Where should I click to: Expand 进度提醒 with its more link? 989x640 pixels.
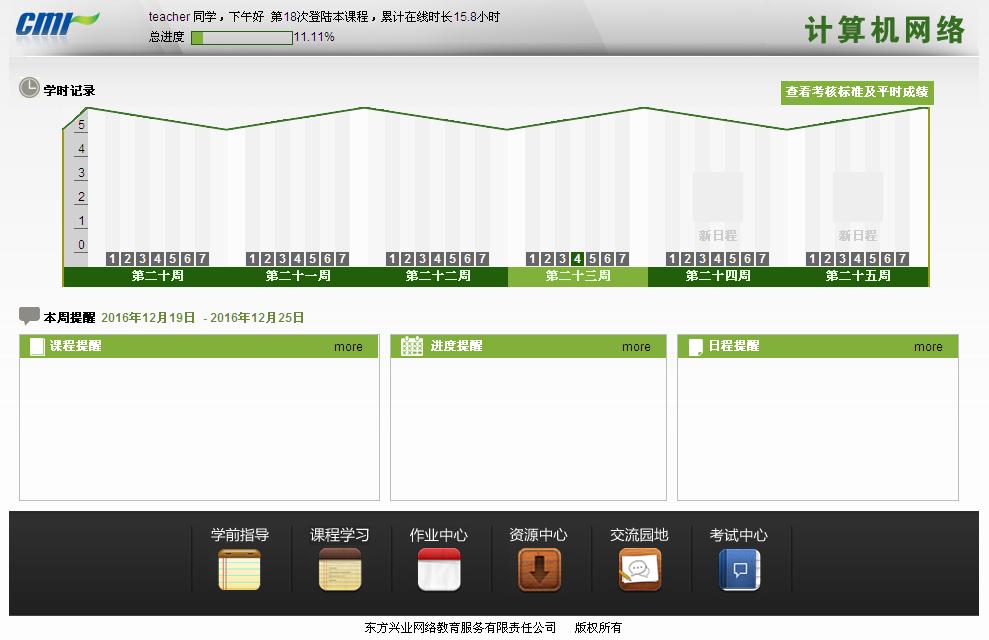[x=636, y=347]
